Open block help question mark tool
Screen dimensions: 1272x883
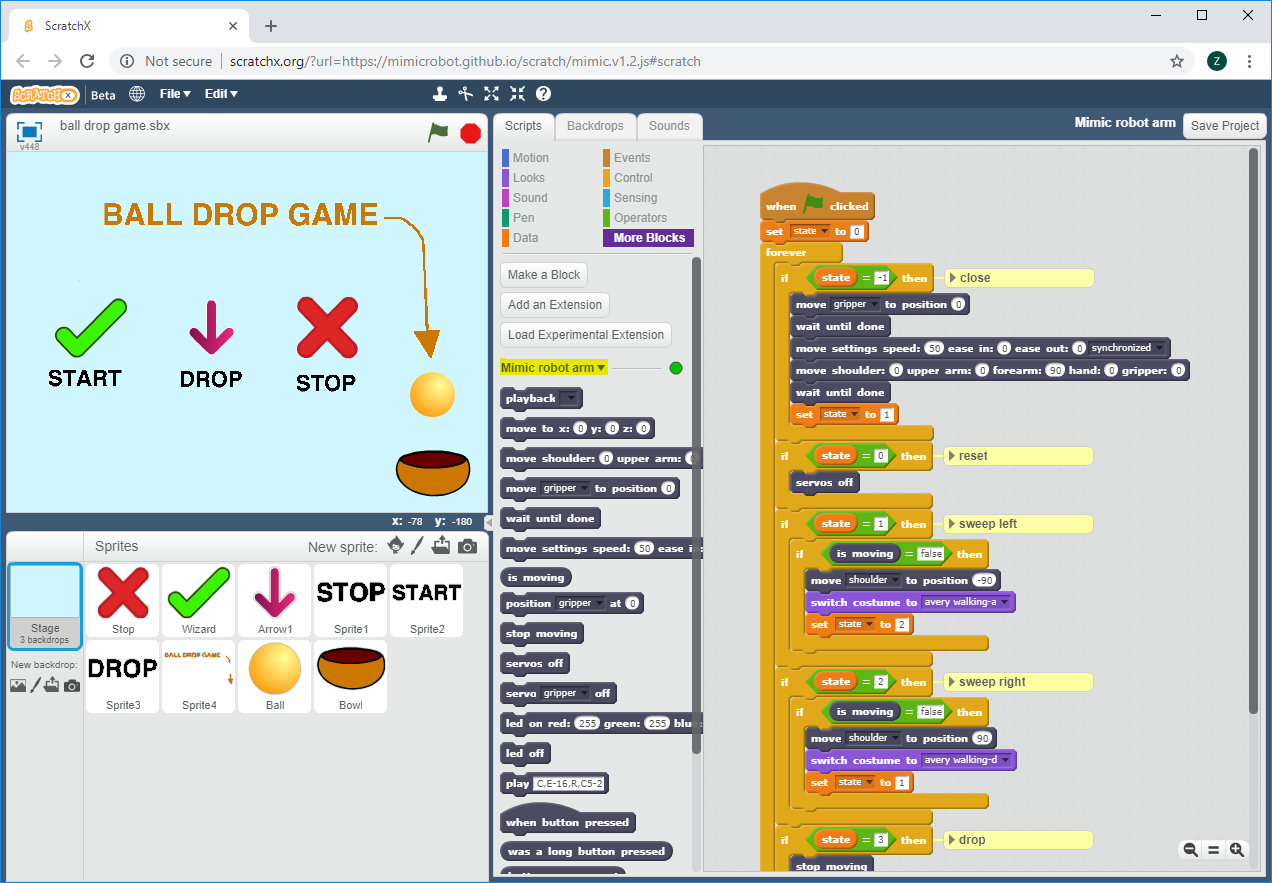coord(543,94)
